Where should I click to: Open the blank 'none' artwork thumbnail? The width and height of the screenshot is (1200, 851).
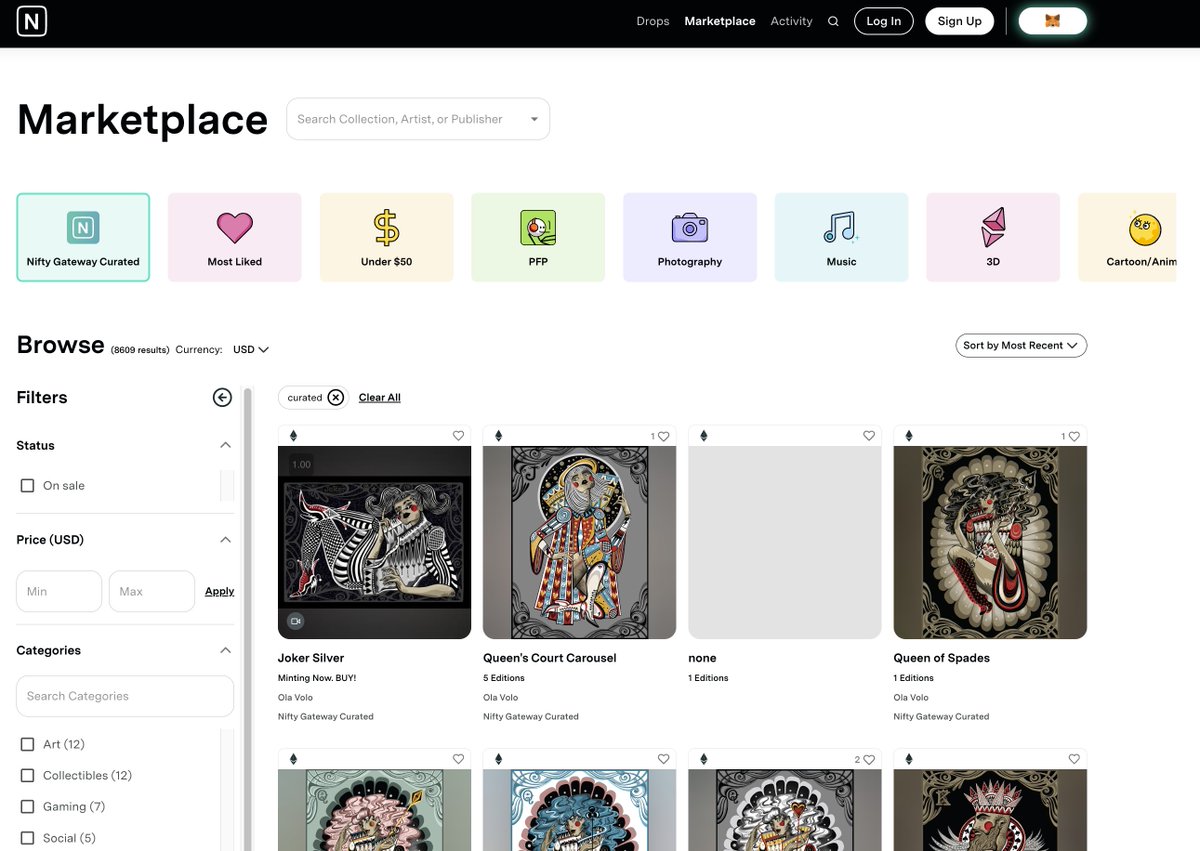coord(785,542)
